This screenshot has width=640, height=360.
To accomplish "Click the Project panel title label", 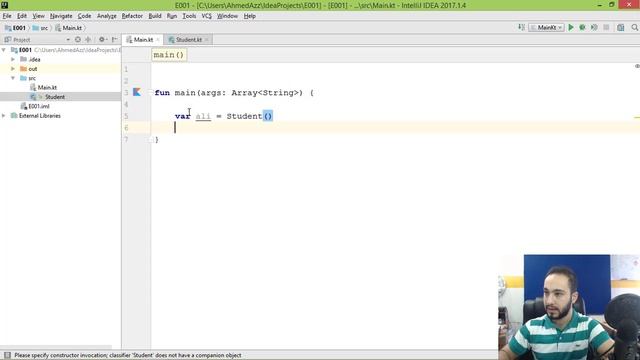I will 22,40.
